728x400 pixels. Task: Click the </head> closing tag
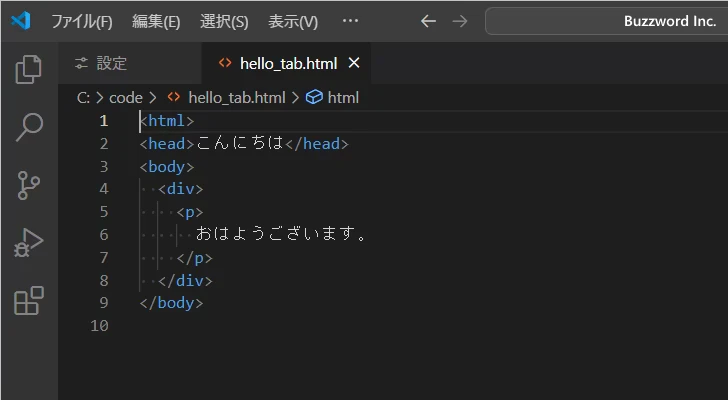[317, 144]
